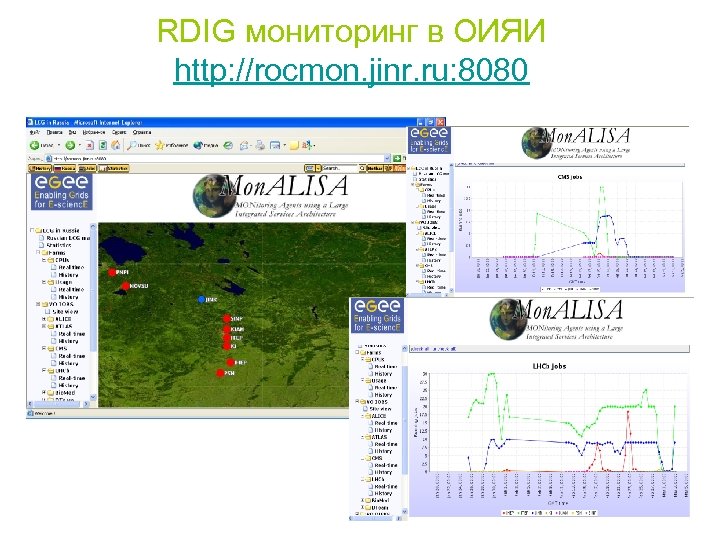Click the horizontal scrollbar right arrow under the tree
720x540 pixels.
pyautogui.click(x=86, y=404)
